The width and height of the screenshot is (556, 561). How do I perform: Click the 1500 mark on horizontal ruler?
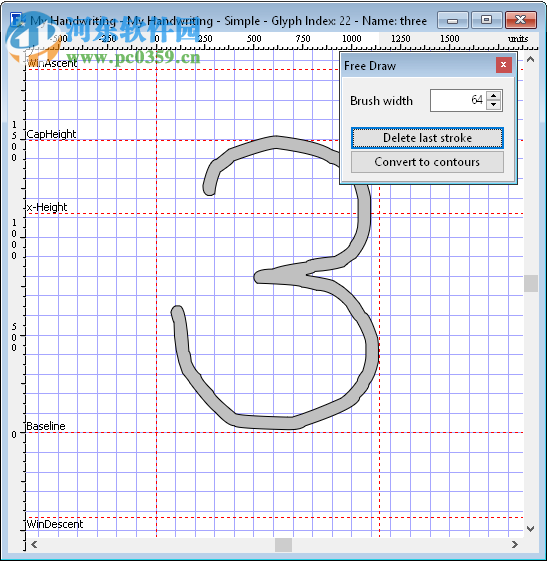450,39
